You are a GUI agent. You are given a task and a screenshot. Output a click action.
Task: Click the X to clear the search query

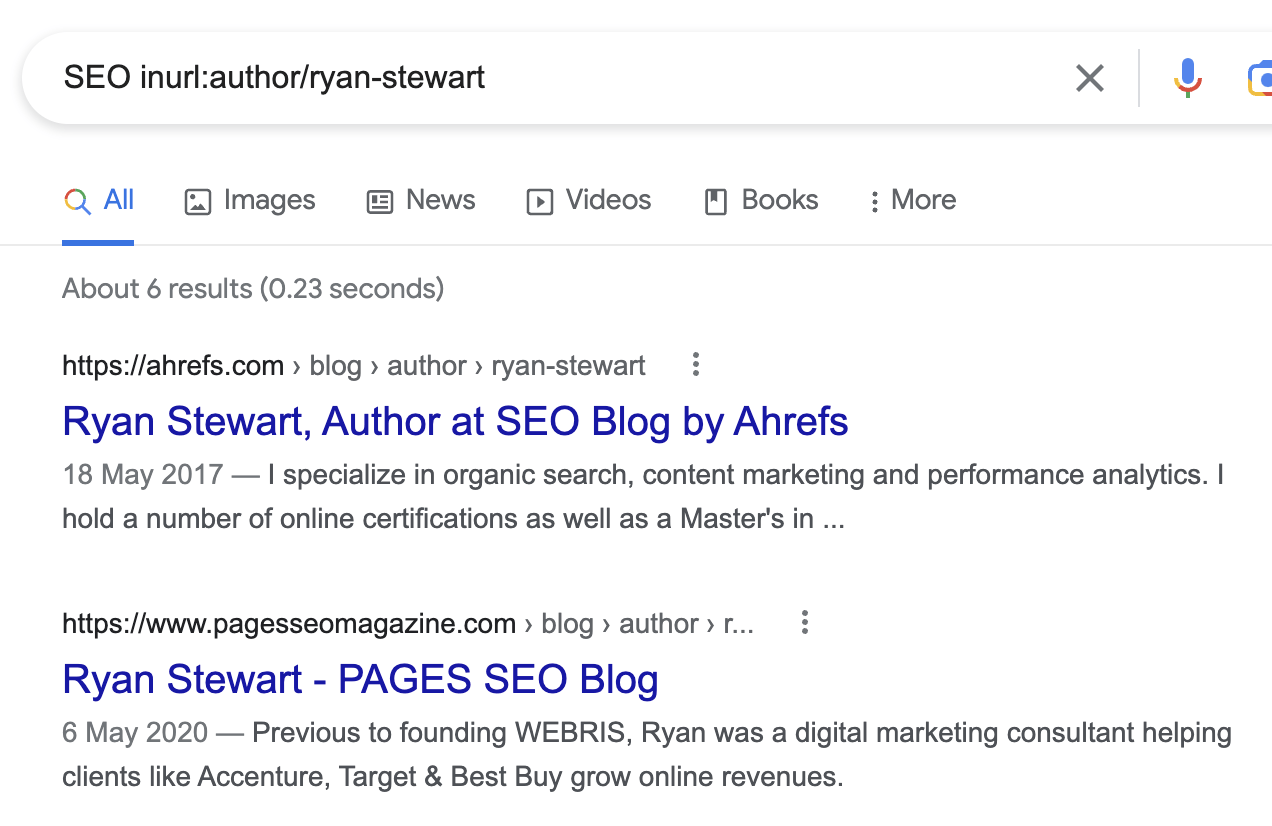[1089, 78]
